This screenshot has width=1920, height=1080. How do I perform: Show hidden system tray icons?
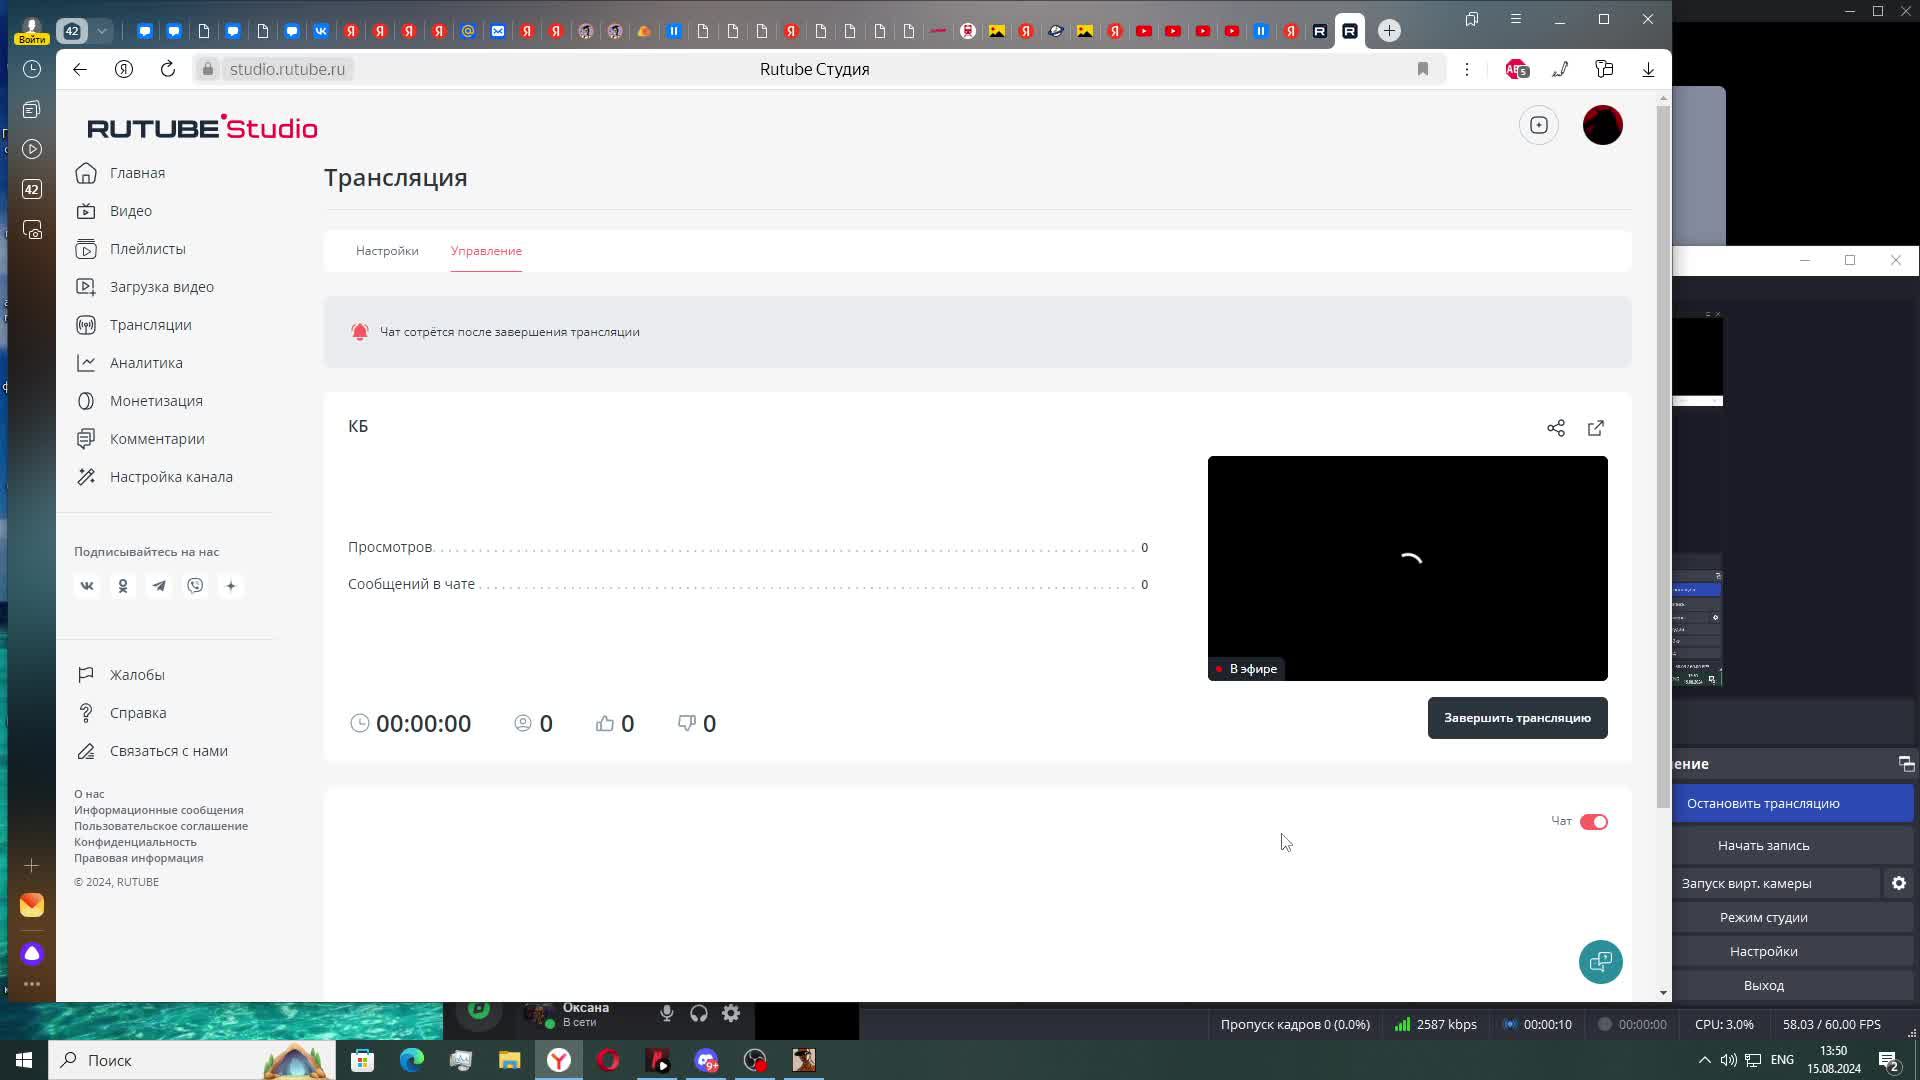(x=1704, y=1060)
